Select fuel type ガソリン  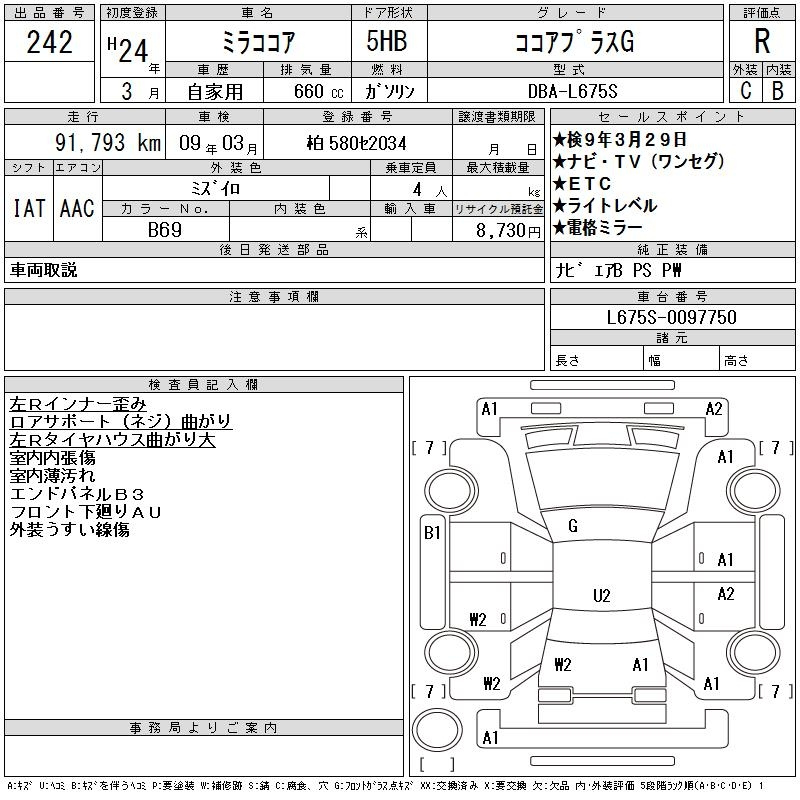pos(389,92)
